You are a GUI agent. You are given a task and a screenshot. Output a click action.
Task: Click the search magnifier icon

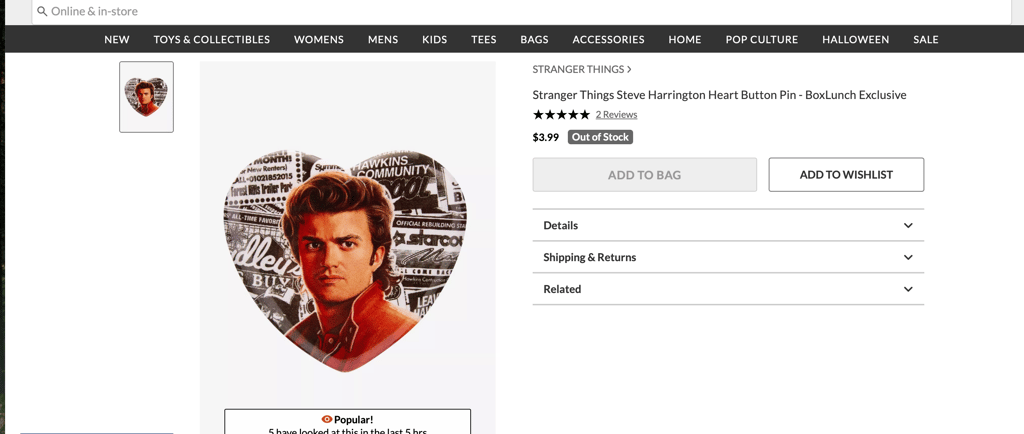tap(42, 12)
